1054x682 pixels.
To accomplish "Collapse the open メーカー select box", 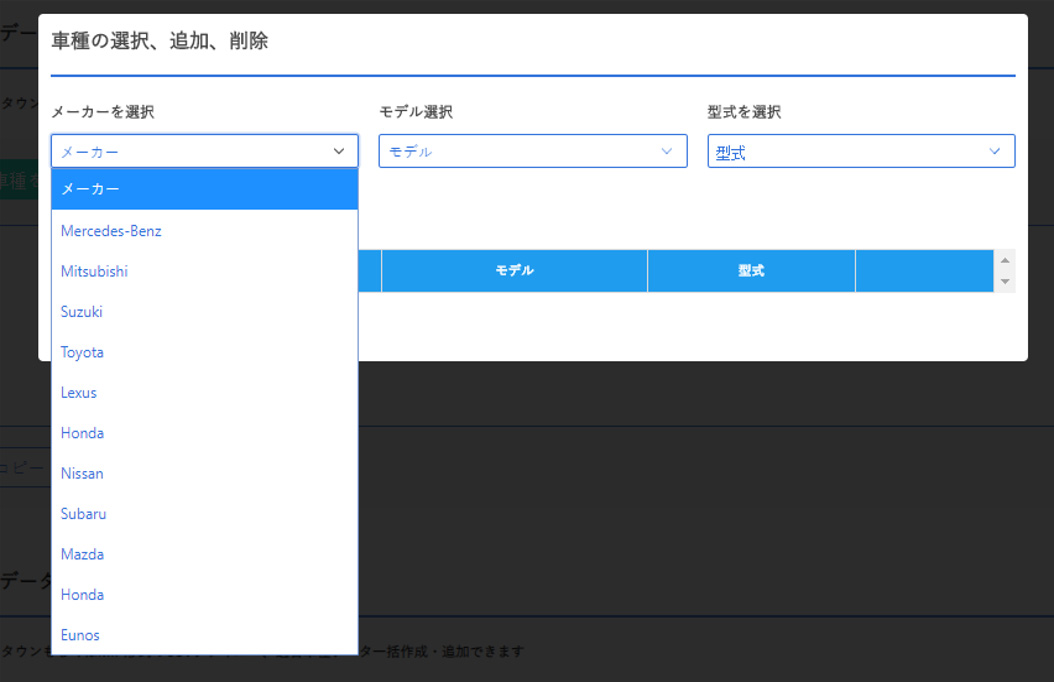I will pos(204,151).
